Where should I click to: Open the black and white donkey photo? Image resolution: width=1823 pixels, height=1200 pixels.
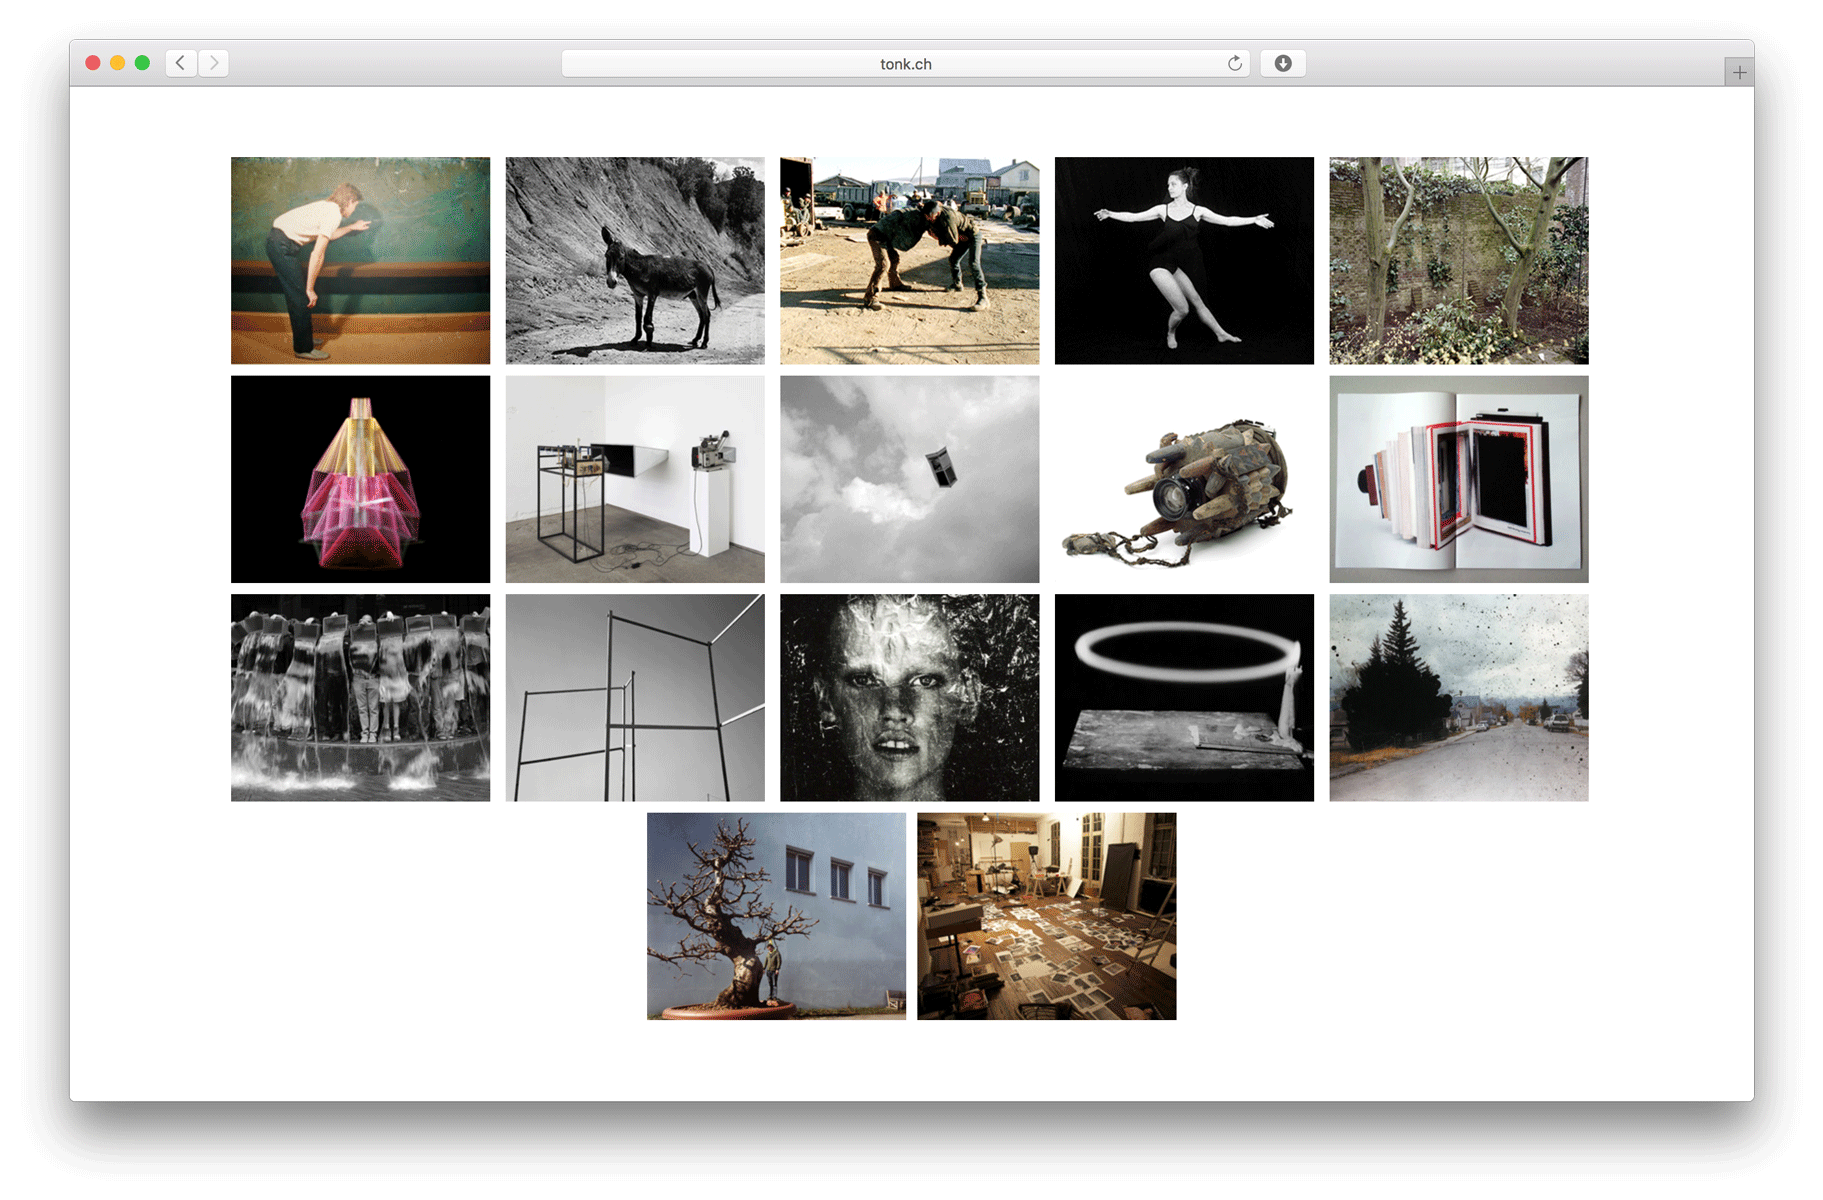tap(634, 260)
